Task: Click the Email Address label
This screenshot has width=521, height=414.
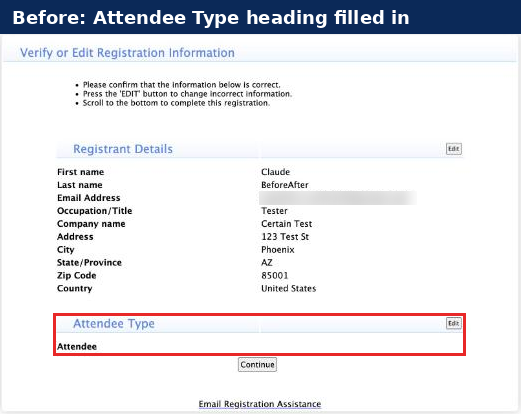Action: 89,198
